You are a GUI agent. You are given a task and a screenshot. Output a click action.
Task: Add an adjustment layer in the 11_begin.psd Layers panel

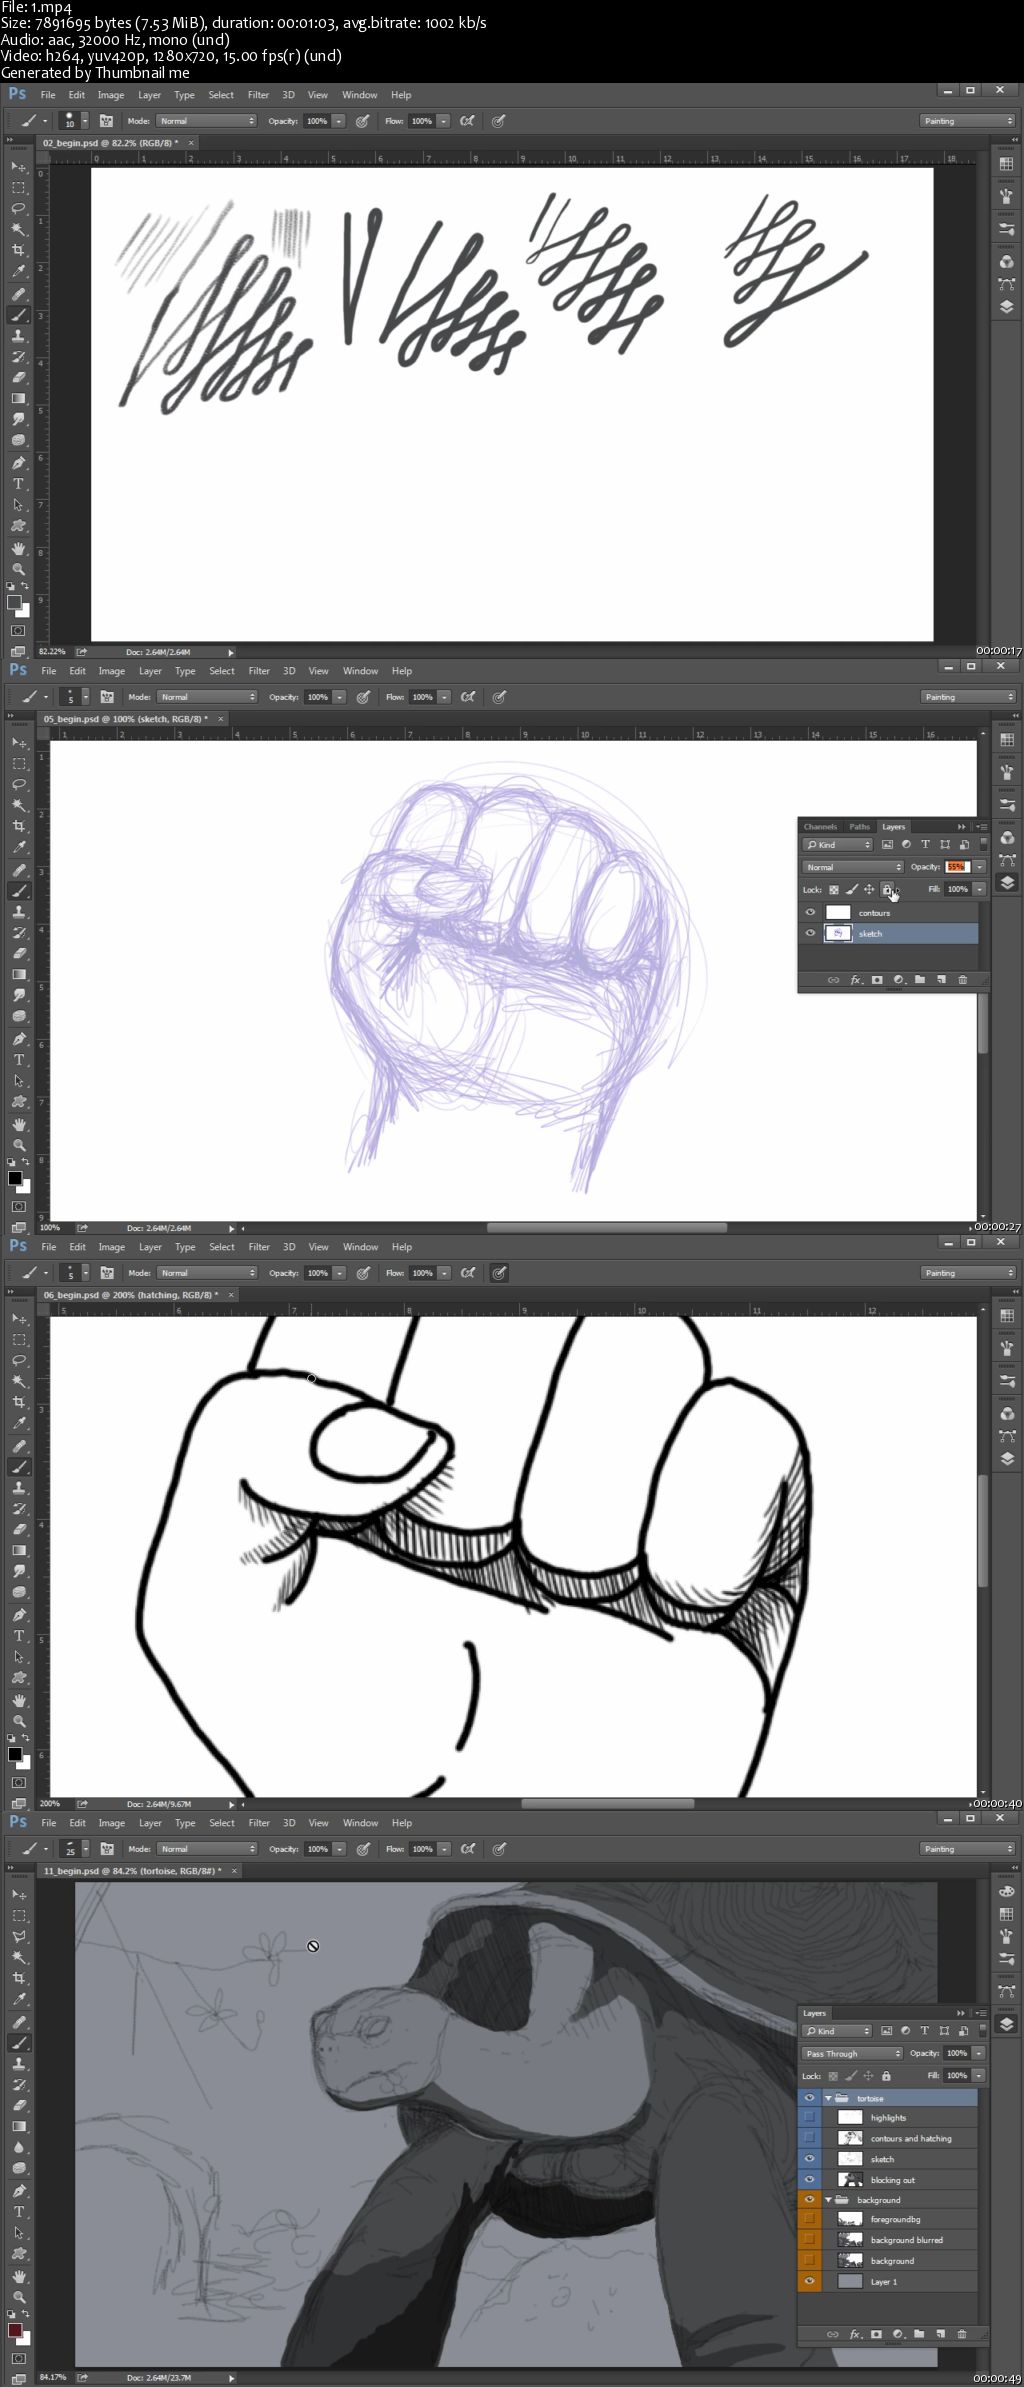[898, 2334]
